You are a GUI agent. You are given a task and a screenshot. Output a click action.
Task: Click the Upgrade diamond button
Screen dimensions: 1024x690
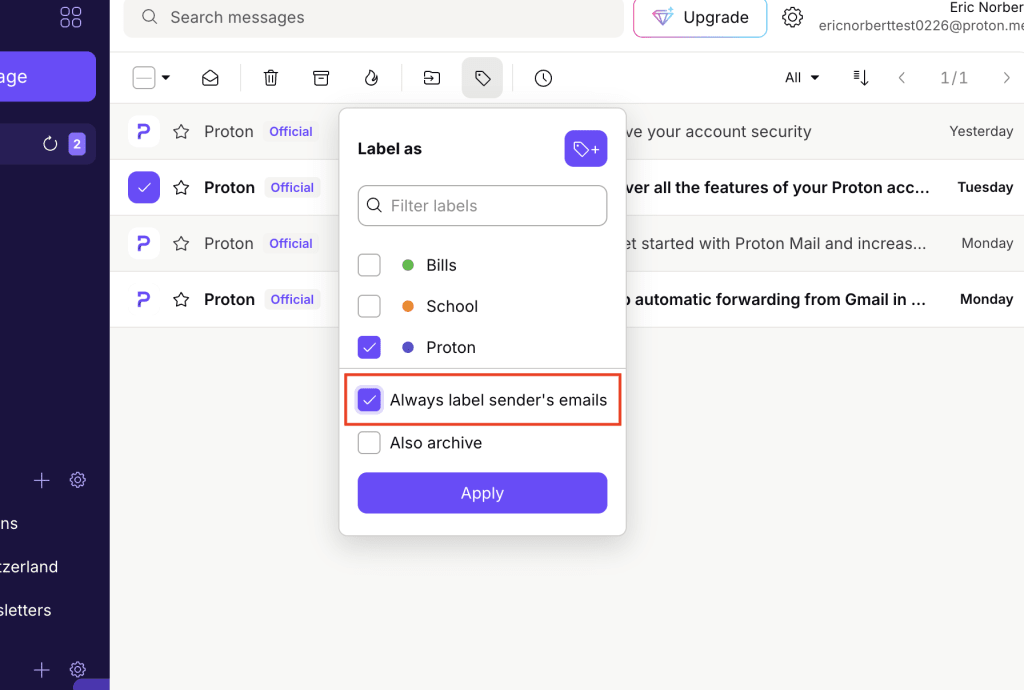click(x=699, y=18)
